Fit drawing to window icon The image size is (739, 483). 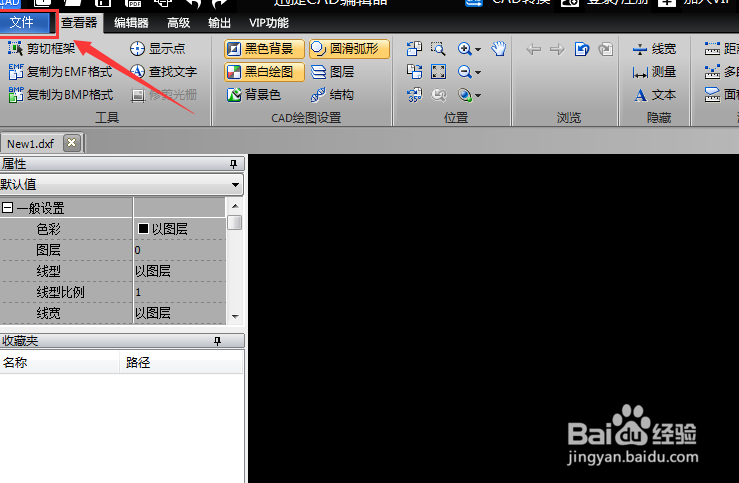point(438,72)
